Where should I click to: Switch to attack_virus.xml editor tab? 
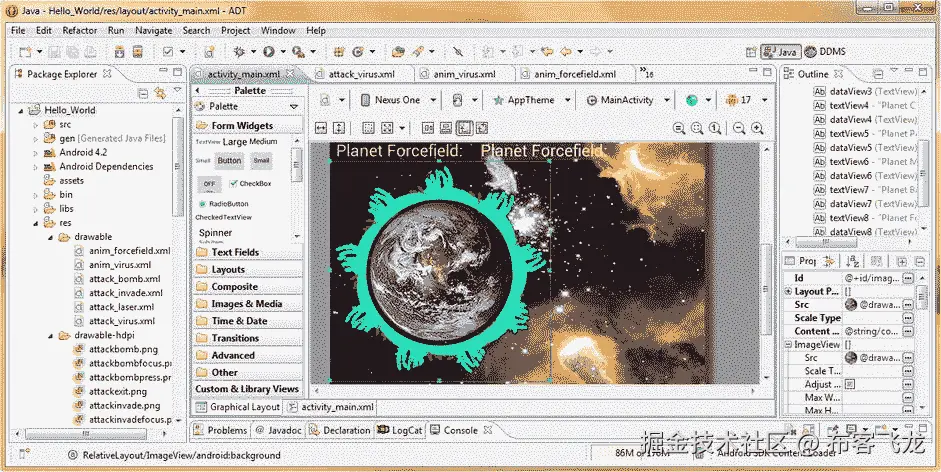coord(361,74)
